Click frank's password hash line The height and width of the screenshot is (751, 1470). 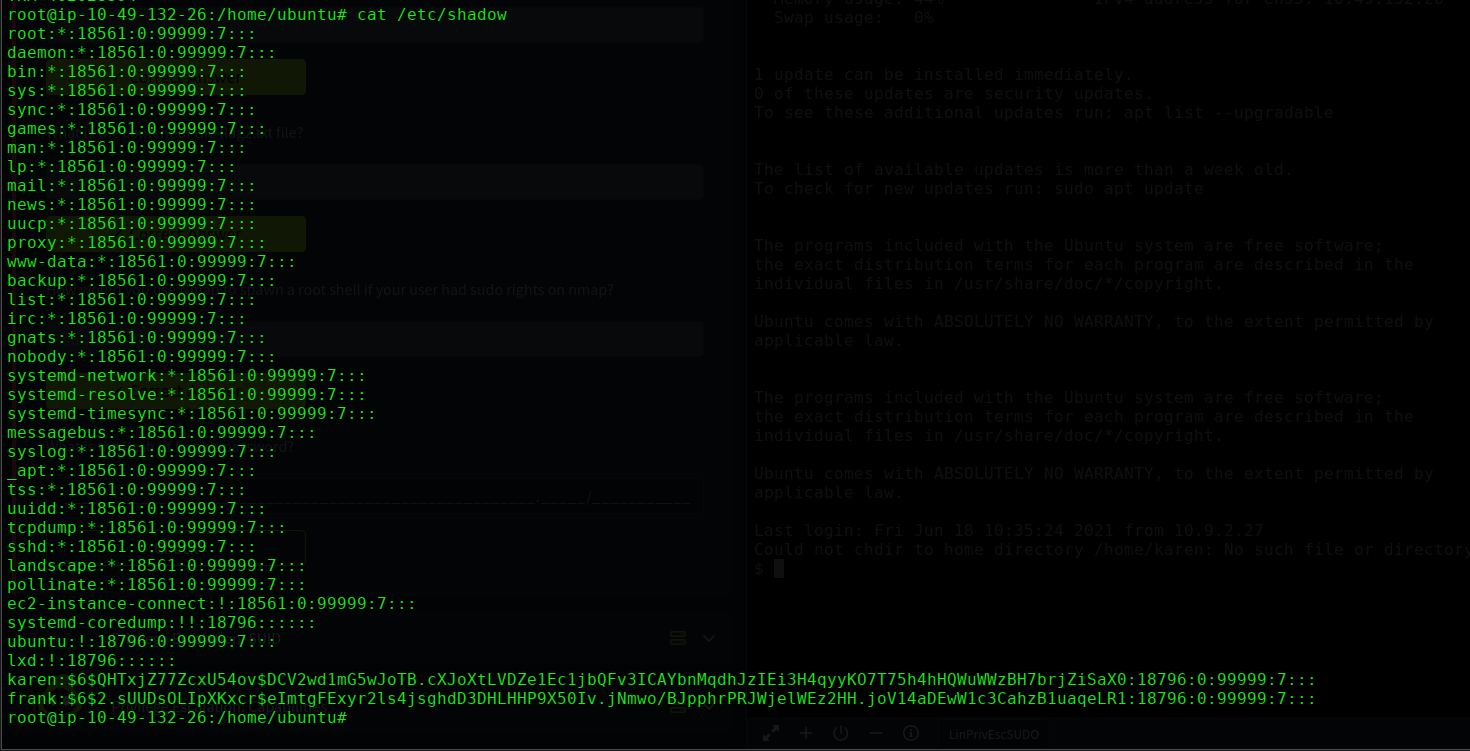[660, 699]
